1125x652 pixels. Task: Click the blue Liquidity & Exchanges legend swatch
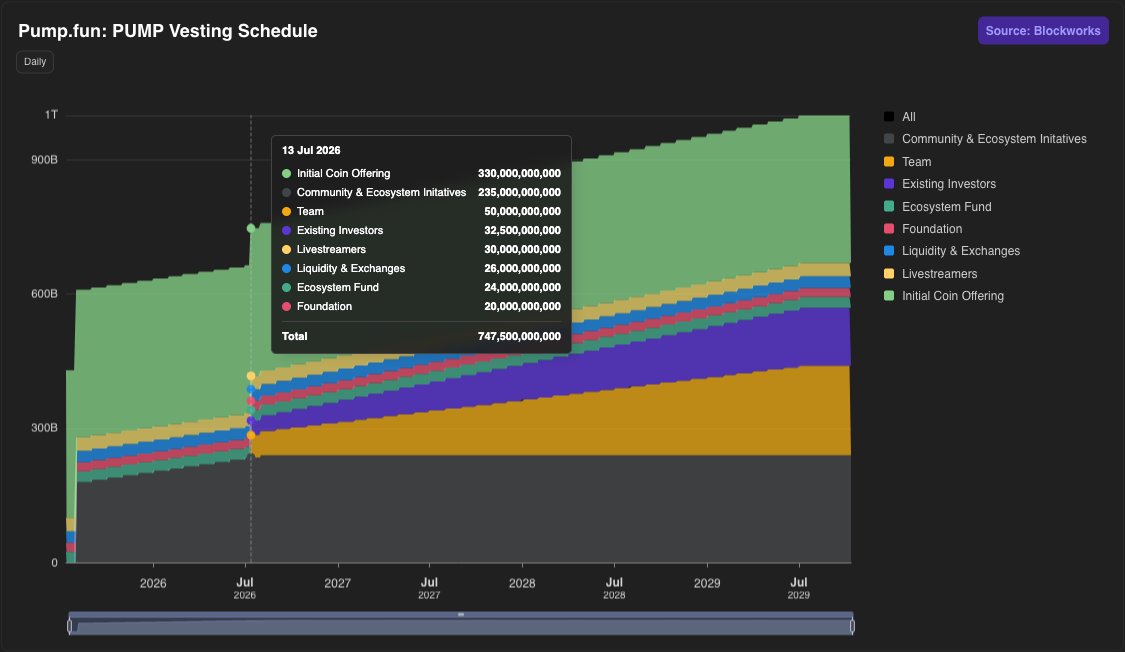pos(889,251)
